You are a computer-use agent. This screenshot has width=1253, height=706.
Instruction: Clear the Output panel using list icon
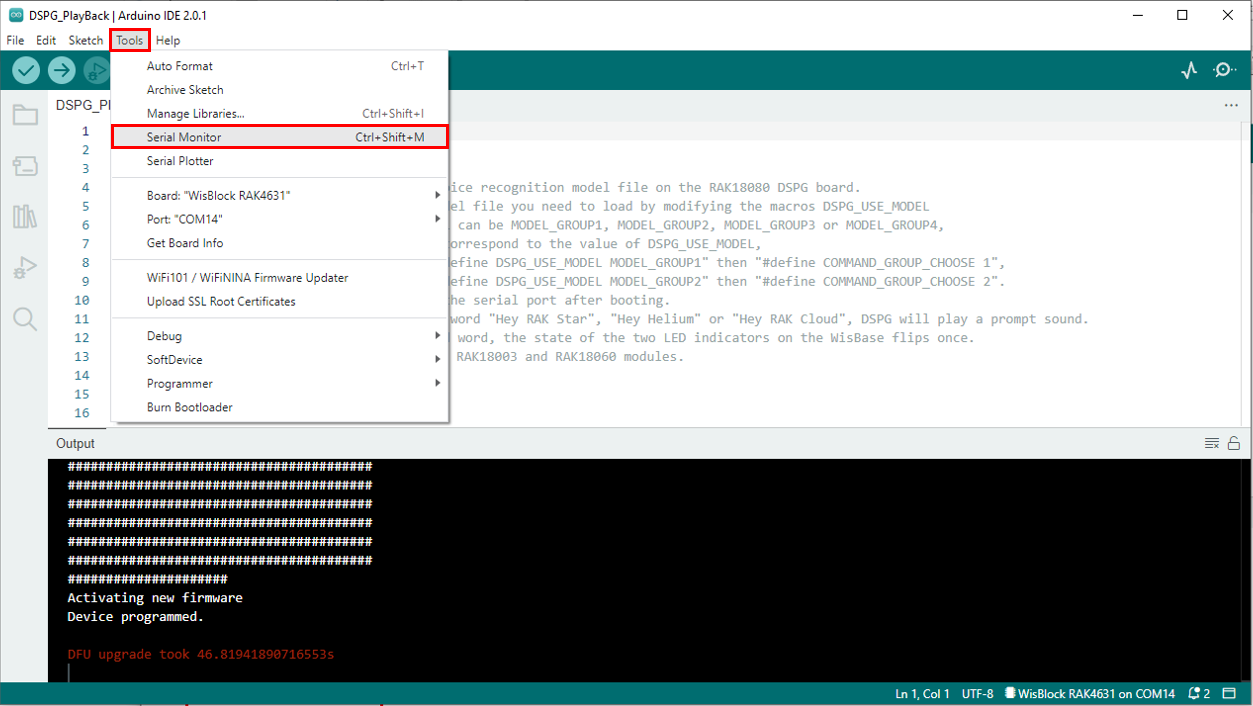[x=1212, y=443]
